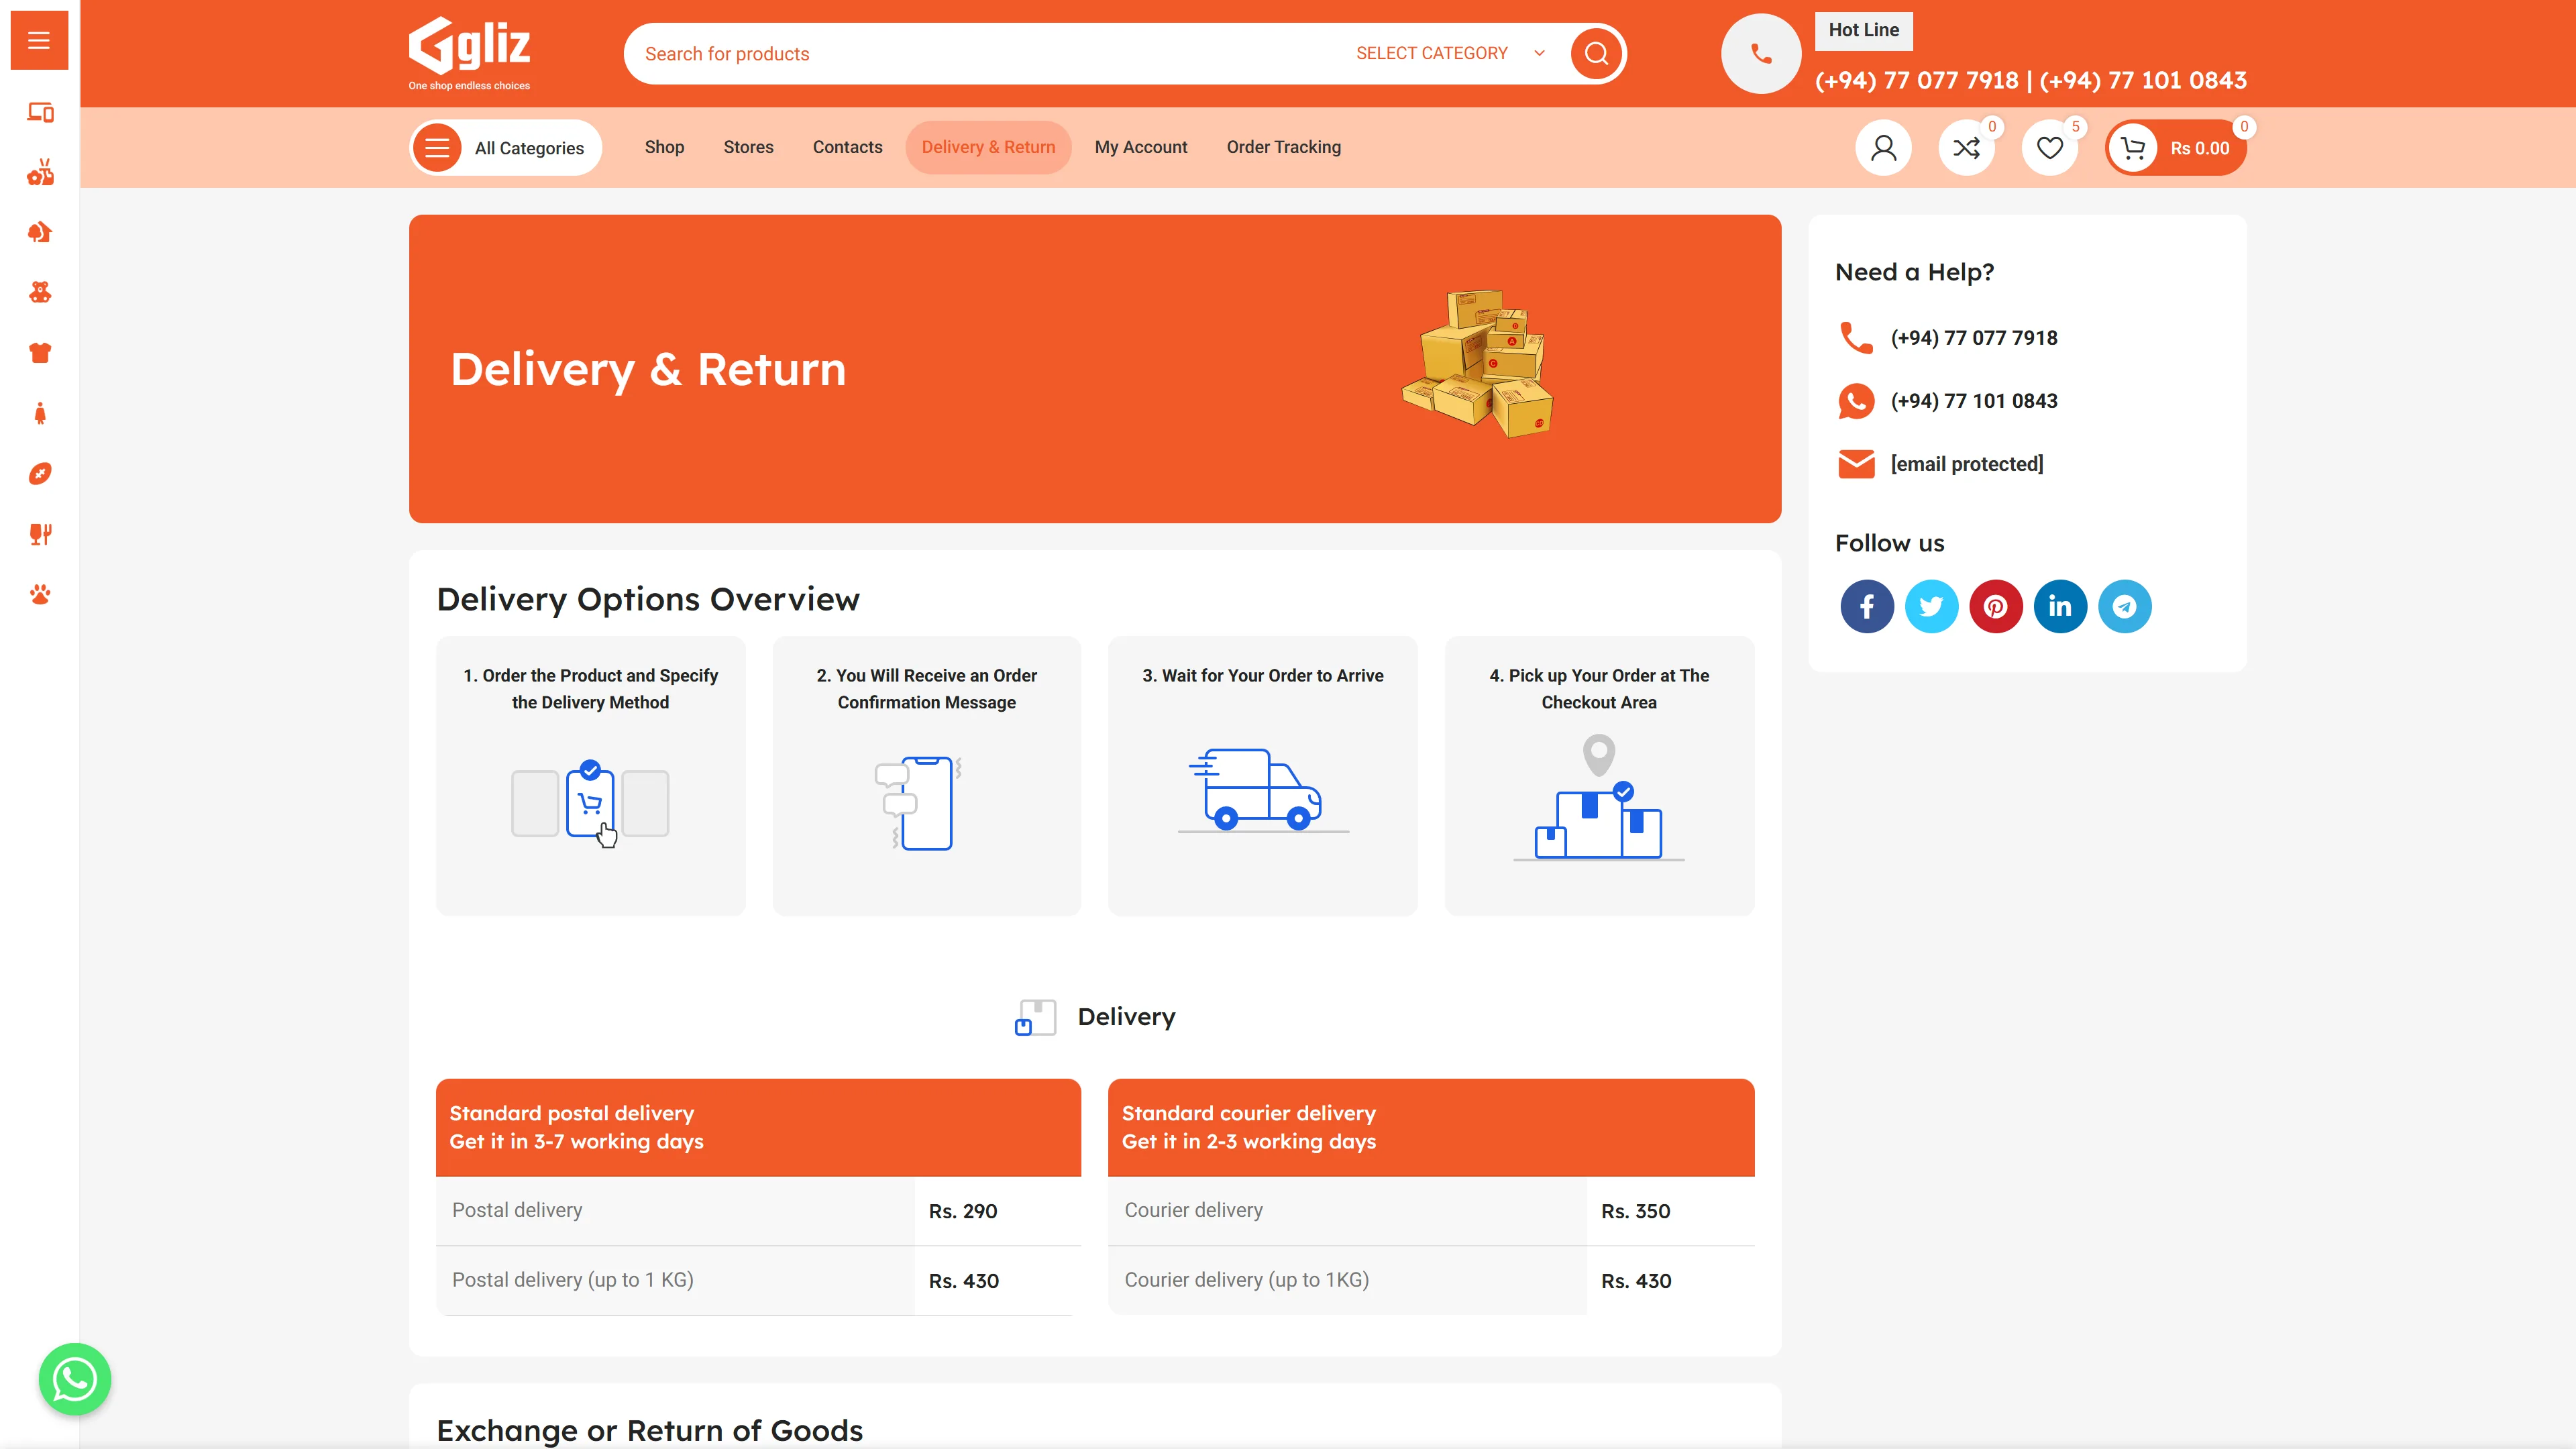This screenshot has height=1449, width=2576.
Task: Click the search magnifier button
Action: 1596,53
